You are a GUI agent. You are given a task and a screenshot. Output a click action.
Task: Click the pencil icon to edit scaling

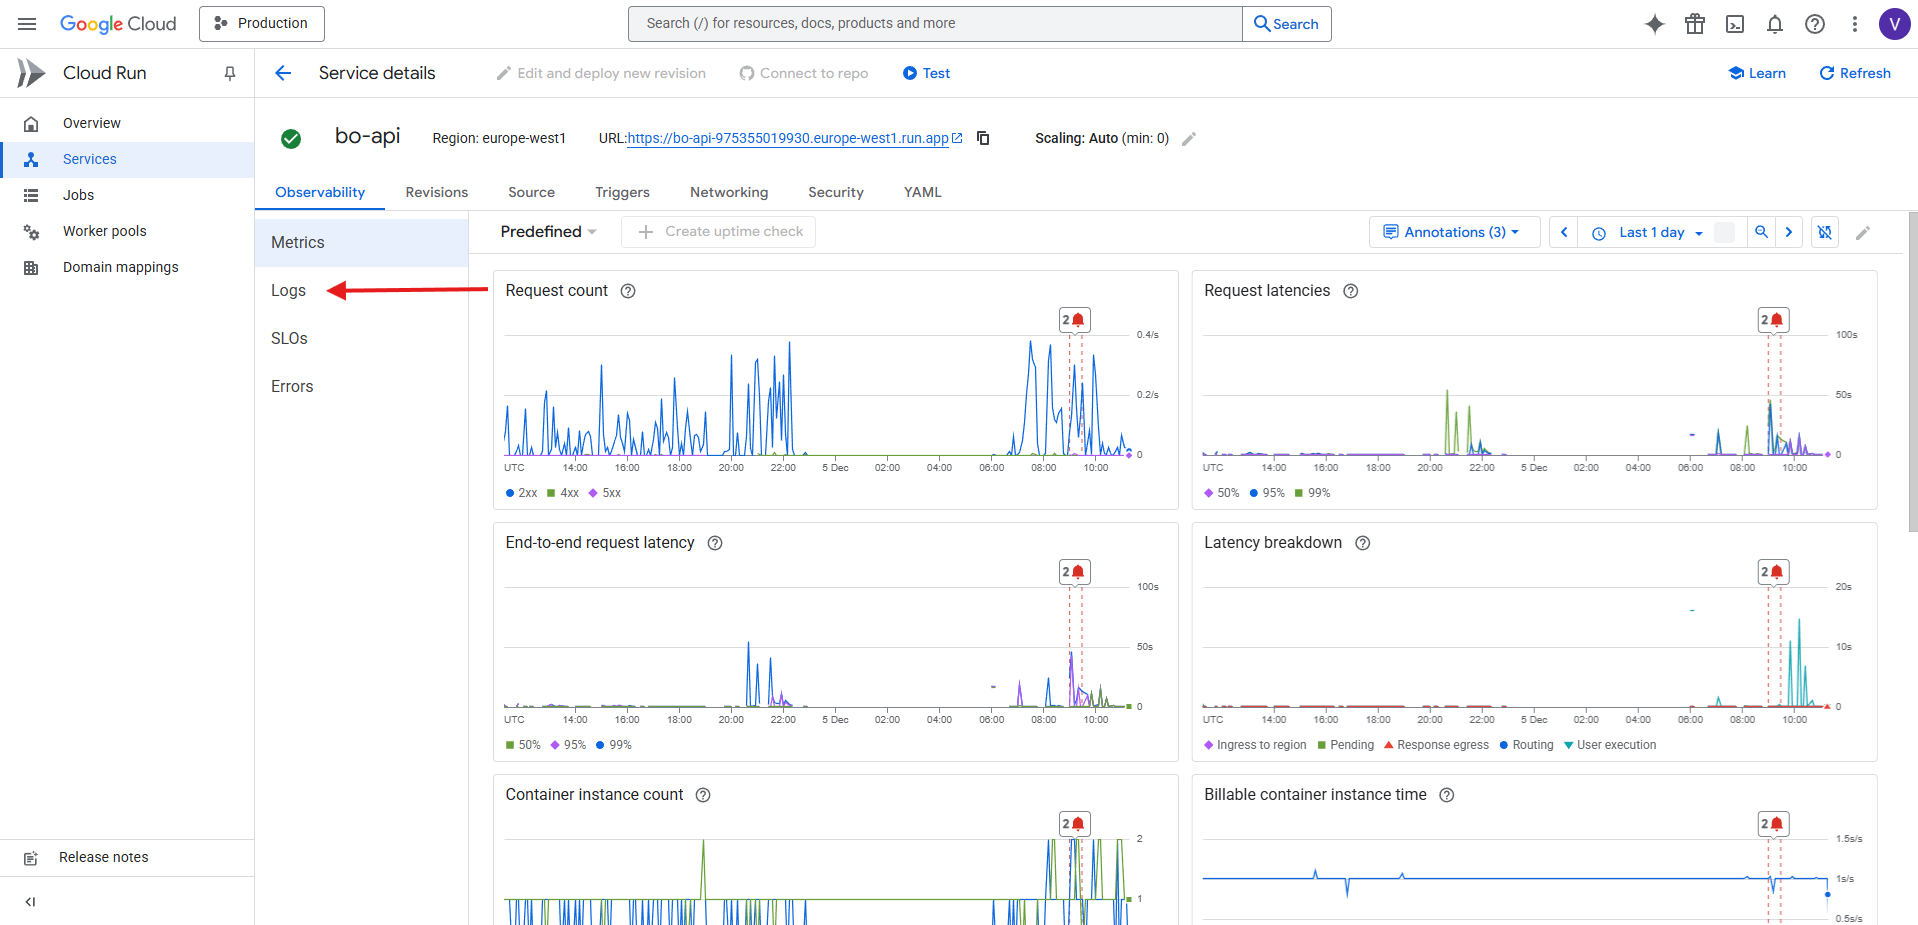pyautogui.click(x=1190, y=139)
